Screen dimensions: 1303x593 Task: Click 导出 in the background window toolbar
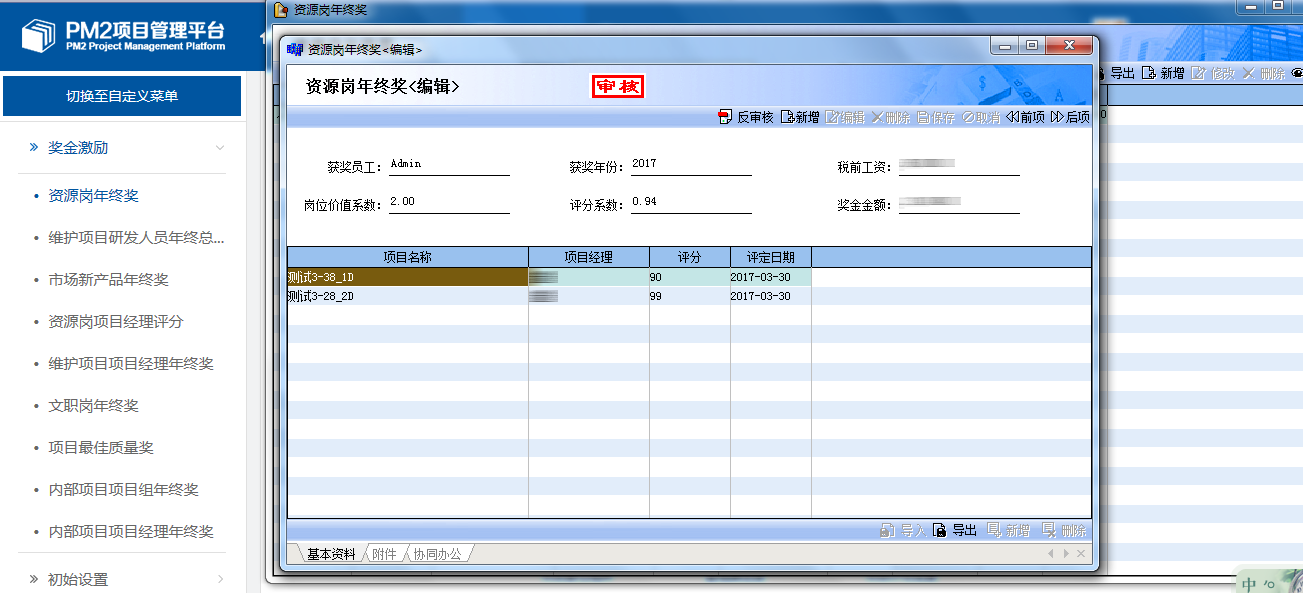[x=1114, y=73]
